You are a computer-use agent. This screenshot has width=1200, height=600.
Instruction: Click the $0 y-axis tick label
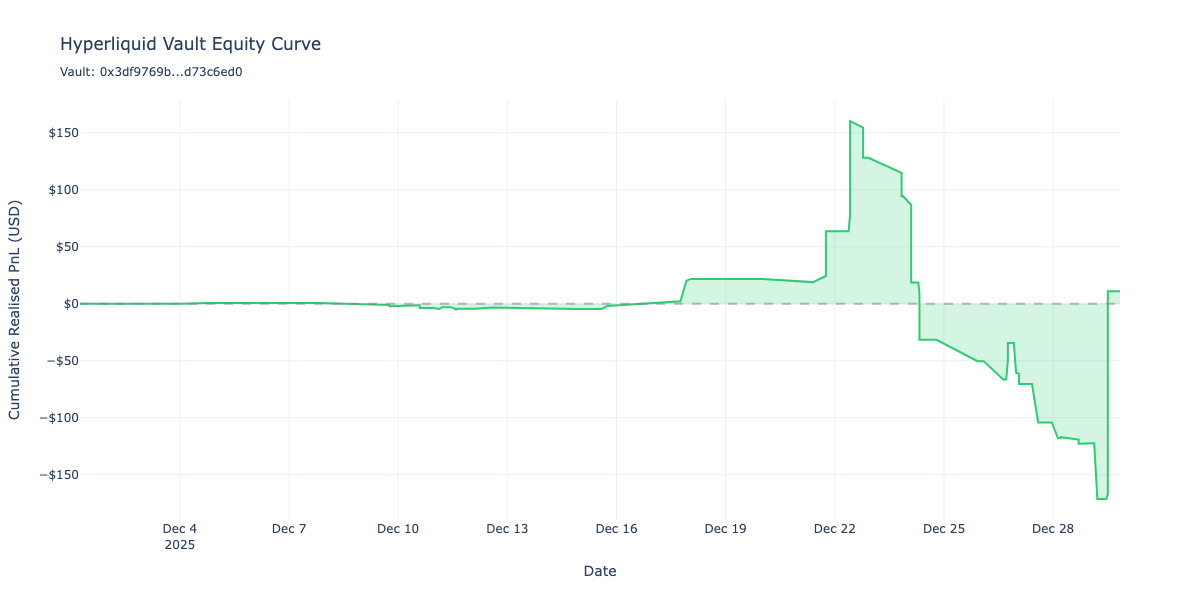click(72, 304)
